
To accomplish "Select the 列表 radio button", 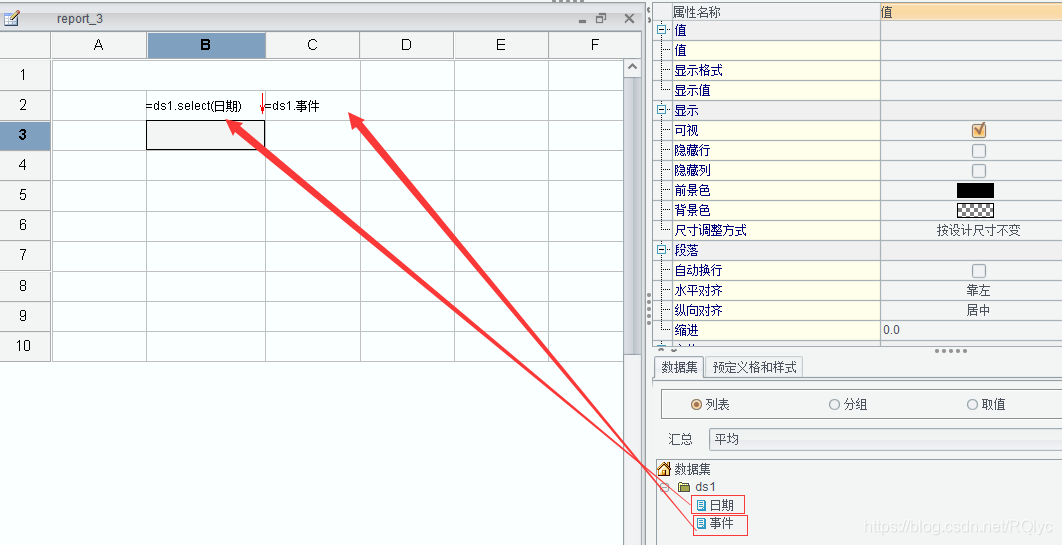I will point(696,405).
